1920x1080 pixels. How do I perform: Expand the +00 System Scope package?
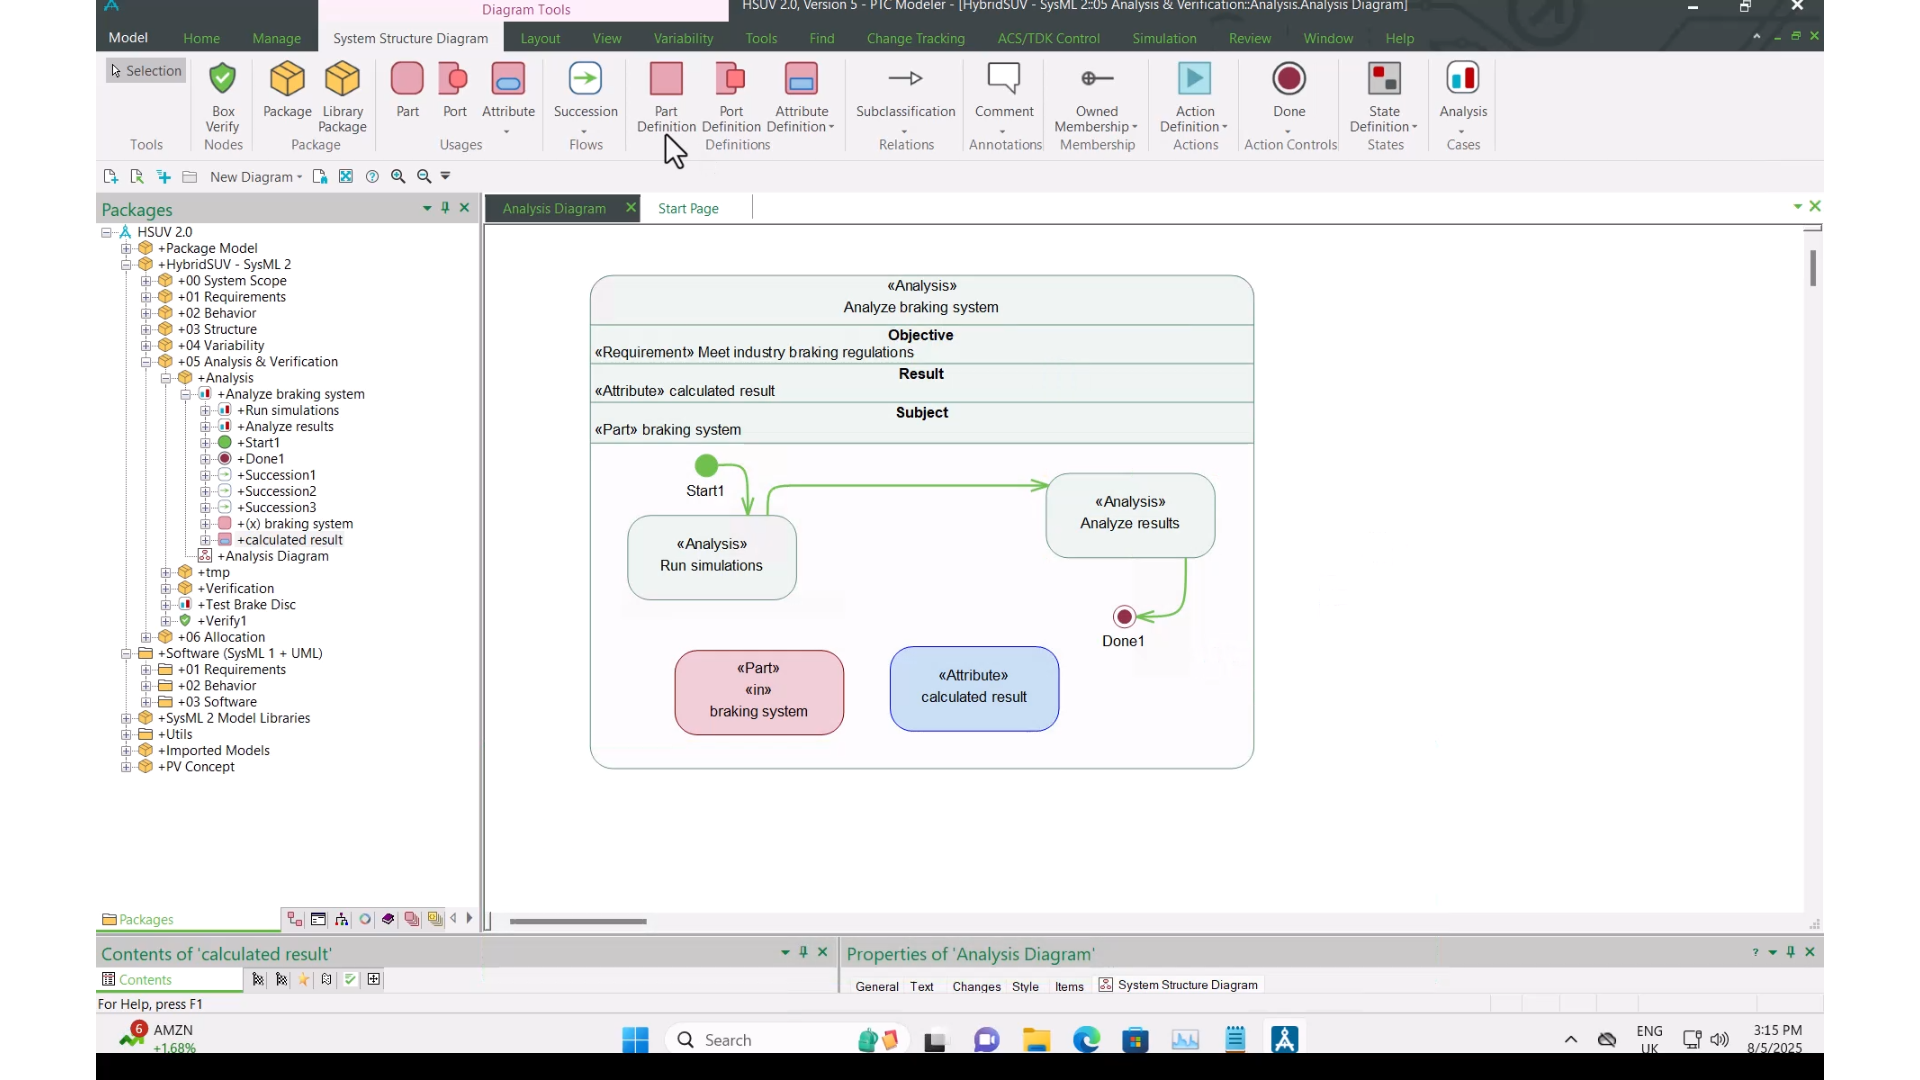pyautogui.click(x=146, y=281)
